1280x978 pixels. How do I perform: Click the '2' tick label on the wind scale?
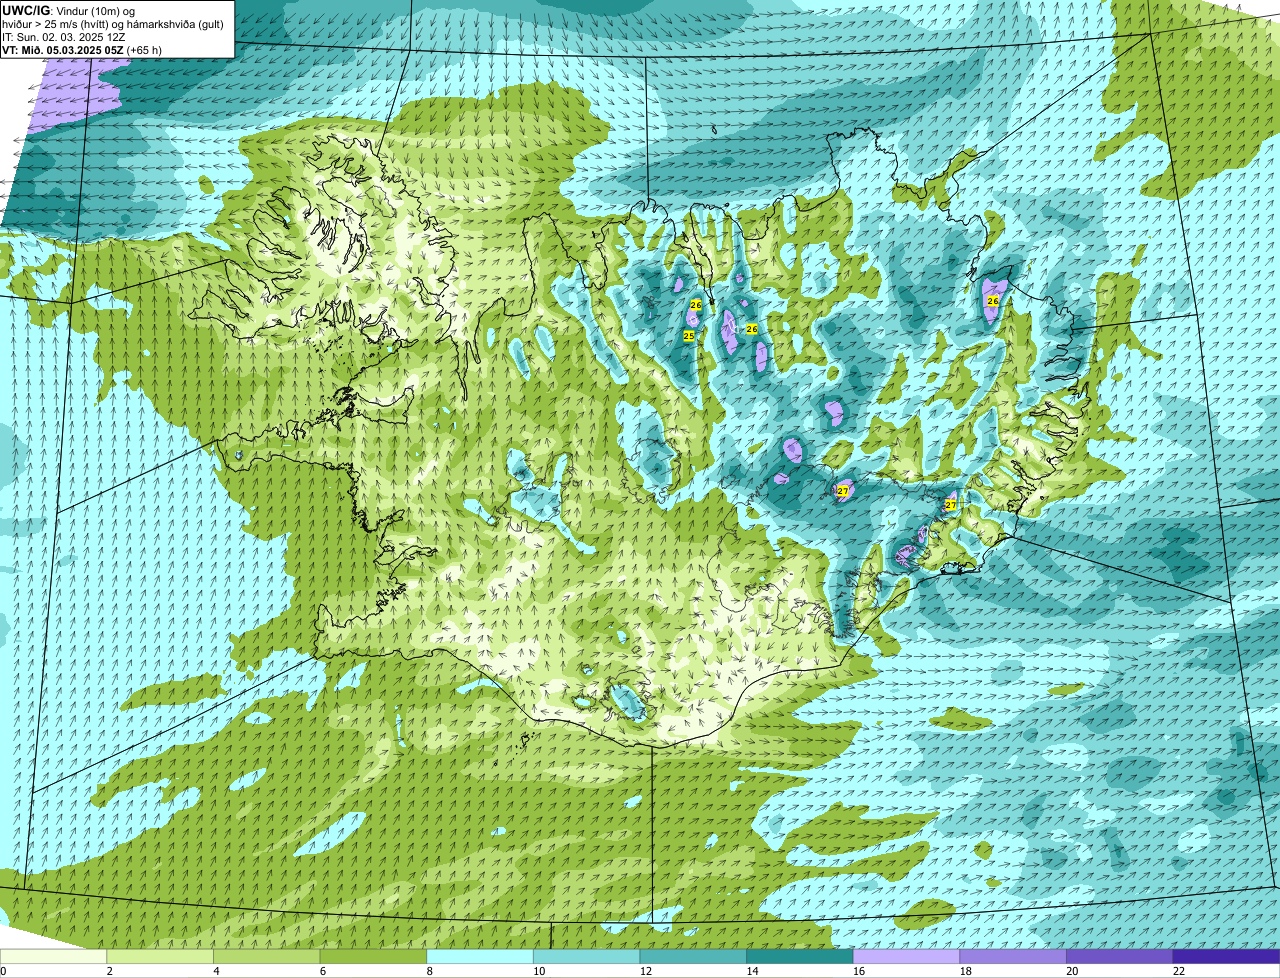109,971
